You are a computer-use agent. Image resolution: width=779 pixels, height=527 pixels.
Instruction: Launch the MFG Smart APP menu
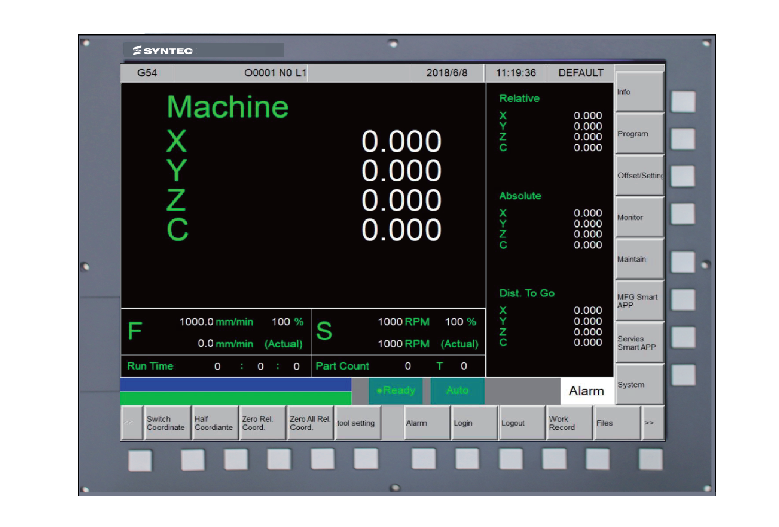639,300
